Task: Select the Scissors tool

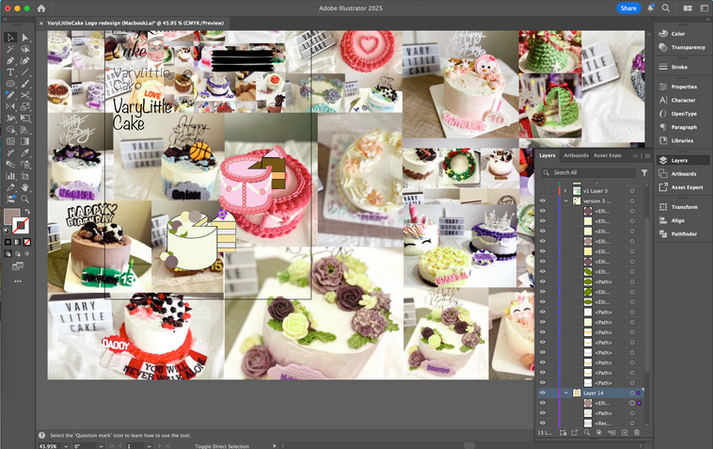Action: click(x=25, y=95)
